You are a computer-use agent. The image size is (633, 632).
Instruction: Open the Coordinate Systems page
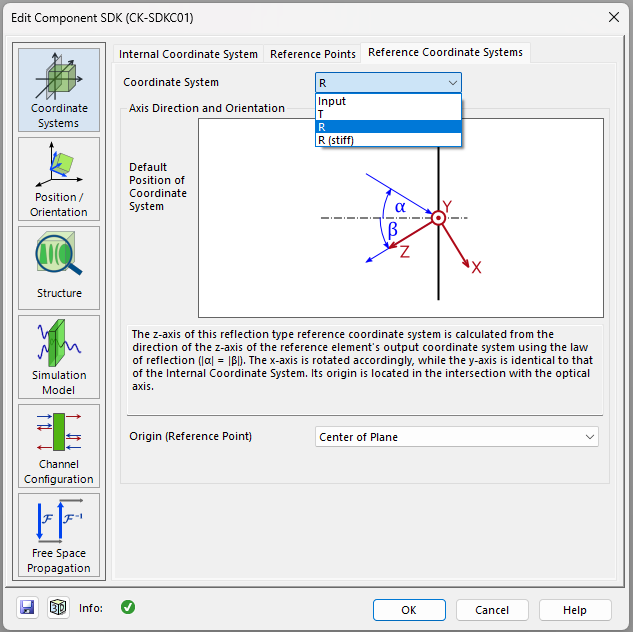[59, 90]
